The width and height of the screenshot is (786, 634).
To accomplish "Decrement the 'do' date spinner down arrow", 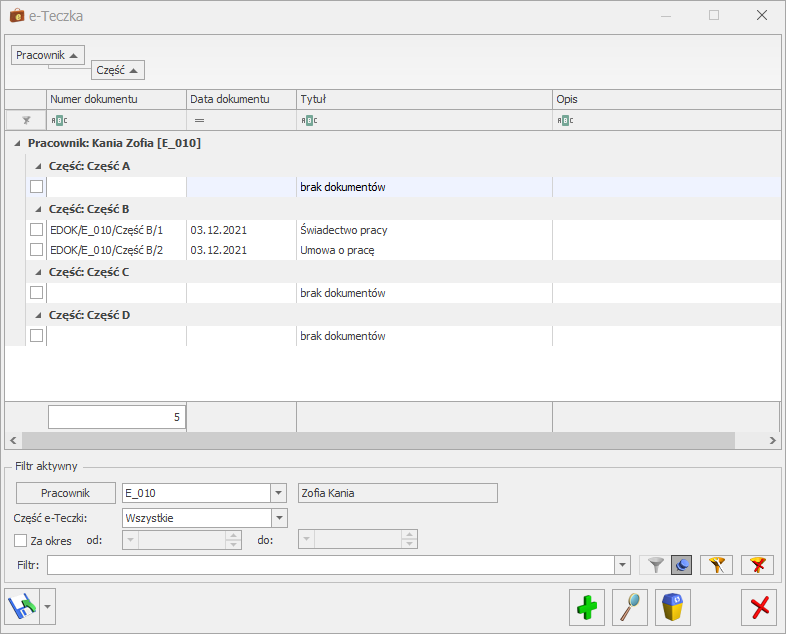I will point(409,544).
